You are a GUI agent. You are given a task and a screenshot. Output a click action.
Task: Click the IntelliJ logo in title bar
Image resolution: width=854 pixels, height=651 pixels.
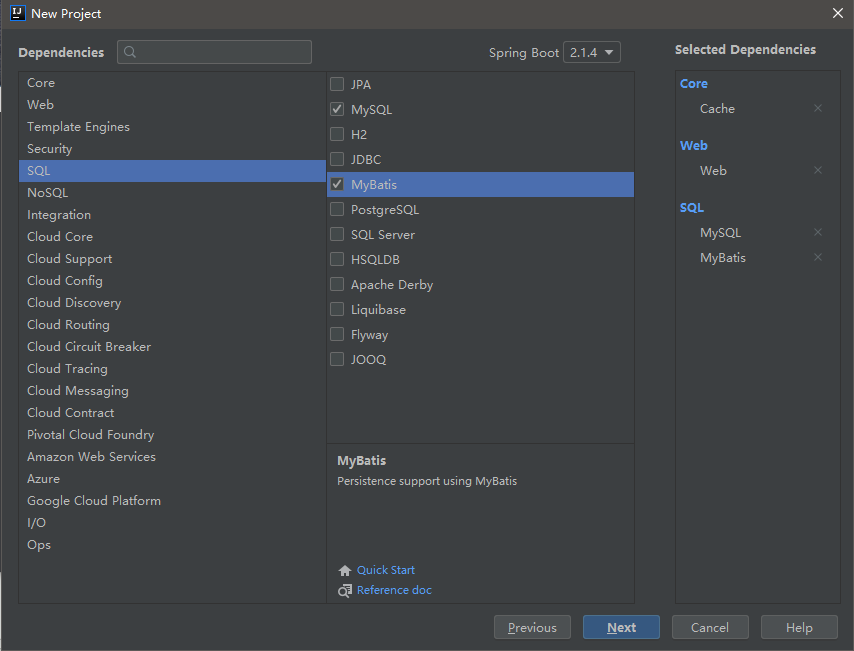17,13
